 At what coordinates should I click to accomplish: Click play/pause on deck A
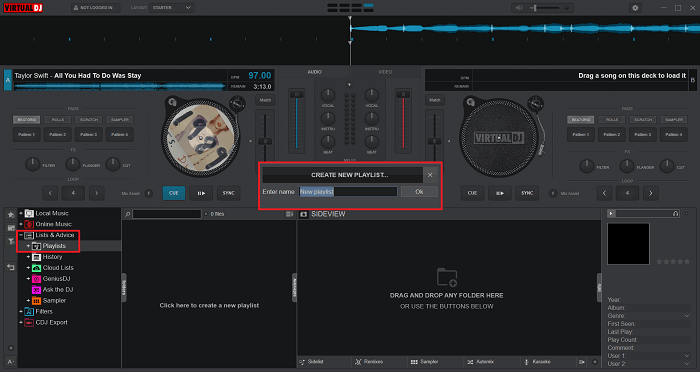point(201,193)
